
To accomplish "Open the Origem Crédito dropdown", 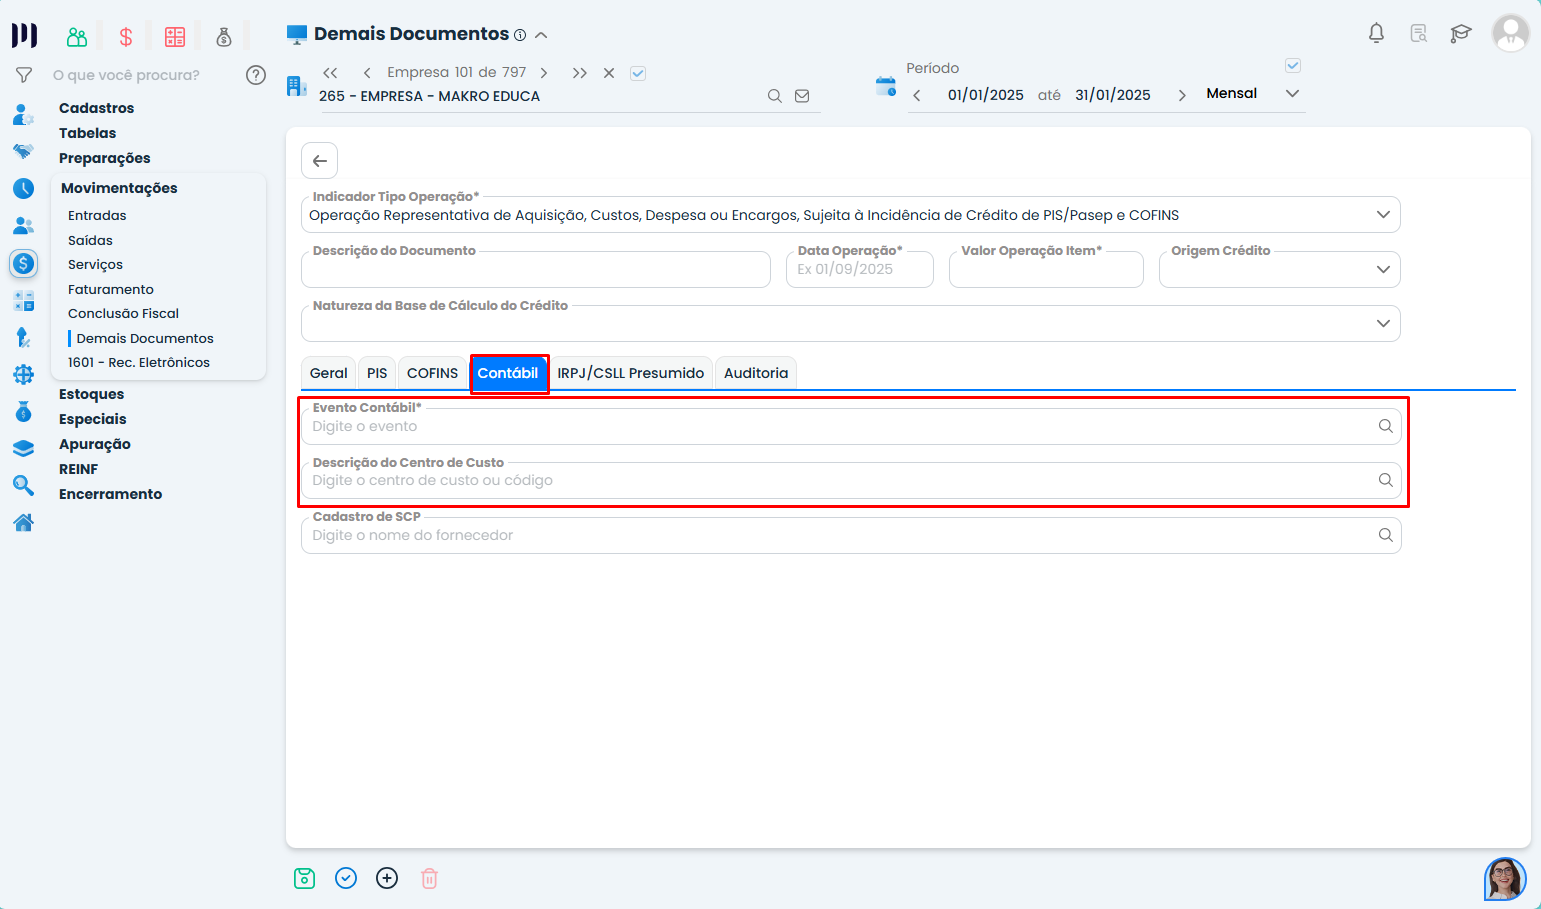I will [1383, 269].
